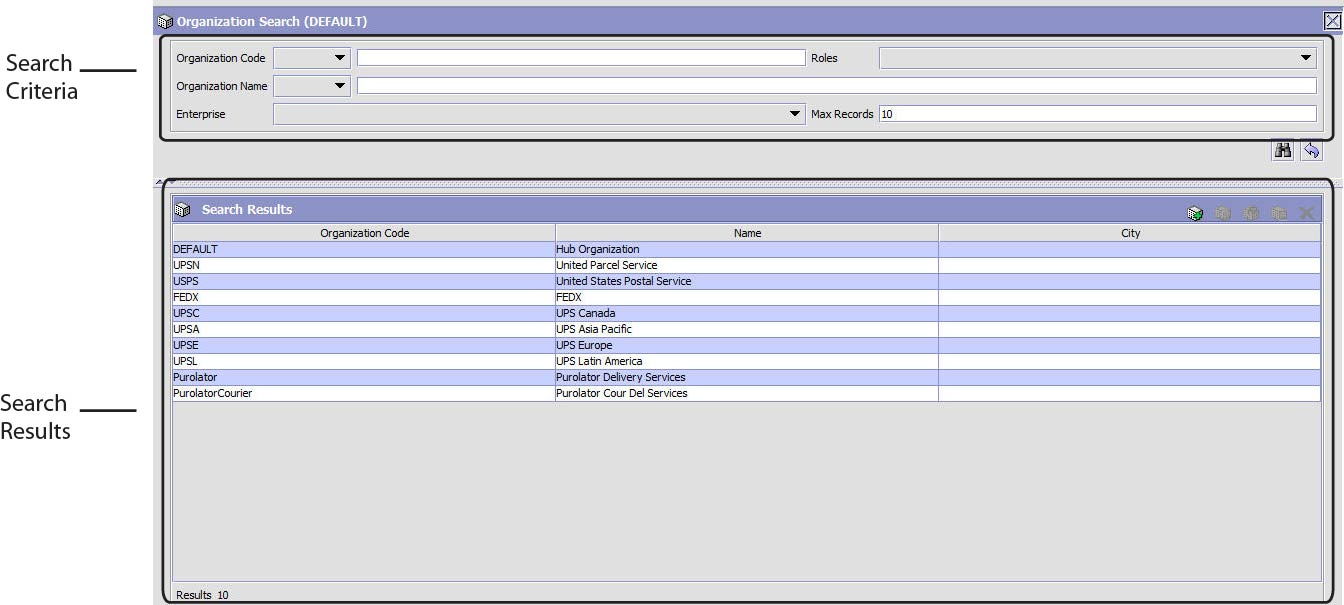Screen dimensions: 1344x605
Task: Close the Organization Search window
Action: pyautogui.click(x=1332, y=20)
